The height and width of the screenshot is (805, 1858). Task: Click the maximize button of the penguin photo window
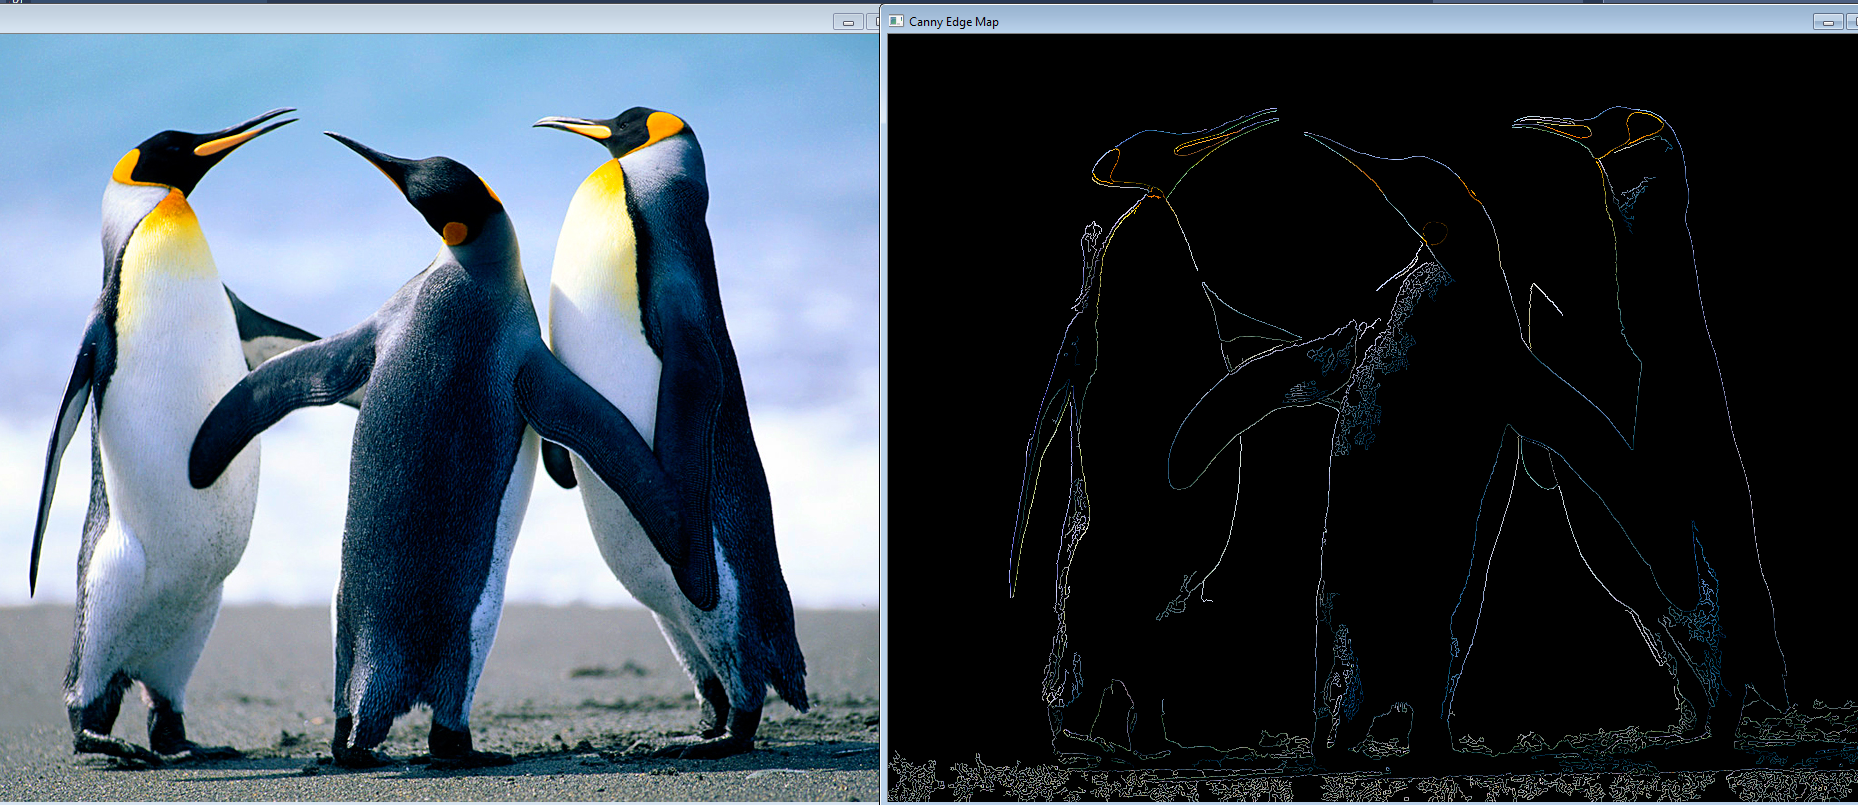(873, 22)
